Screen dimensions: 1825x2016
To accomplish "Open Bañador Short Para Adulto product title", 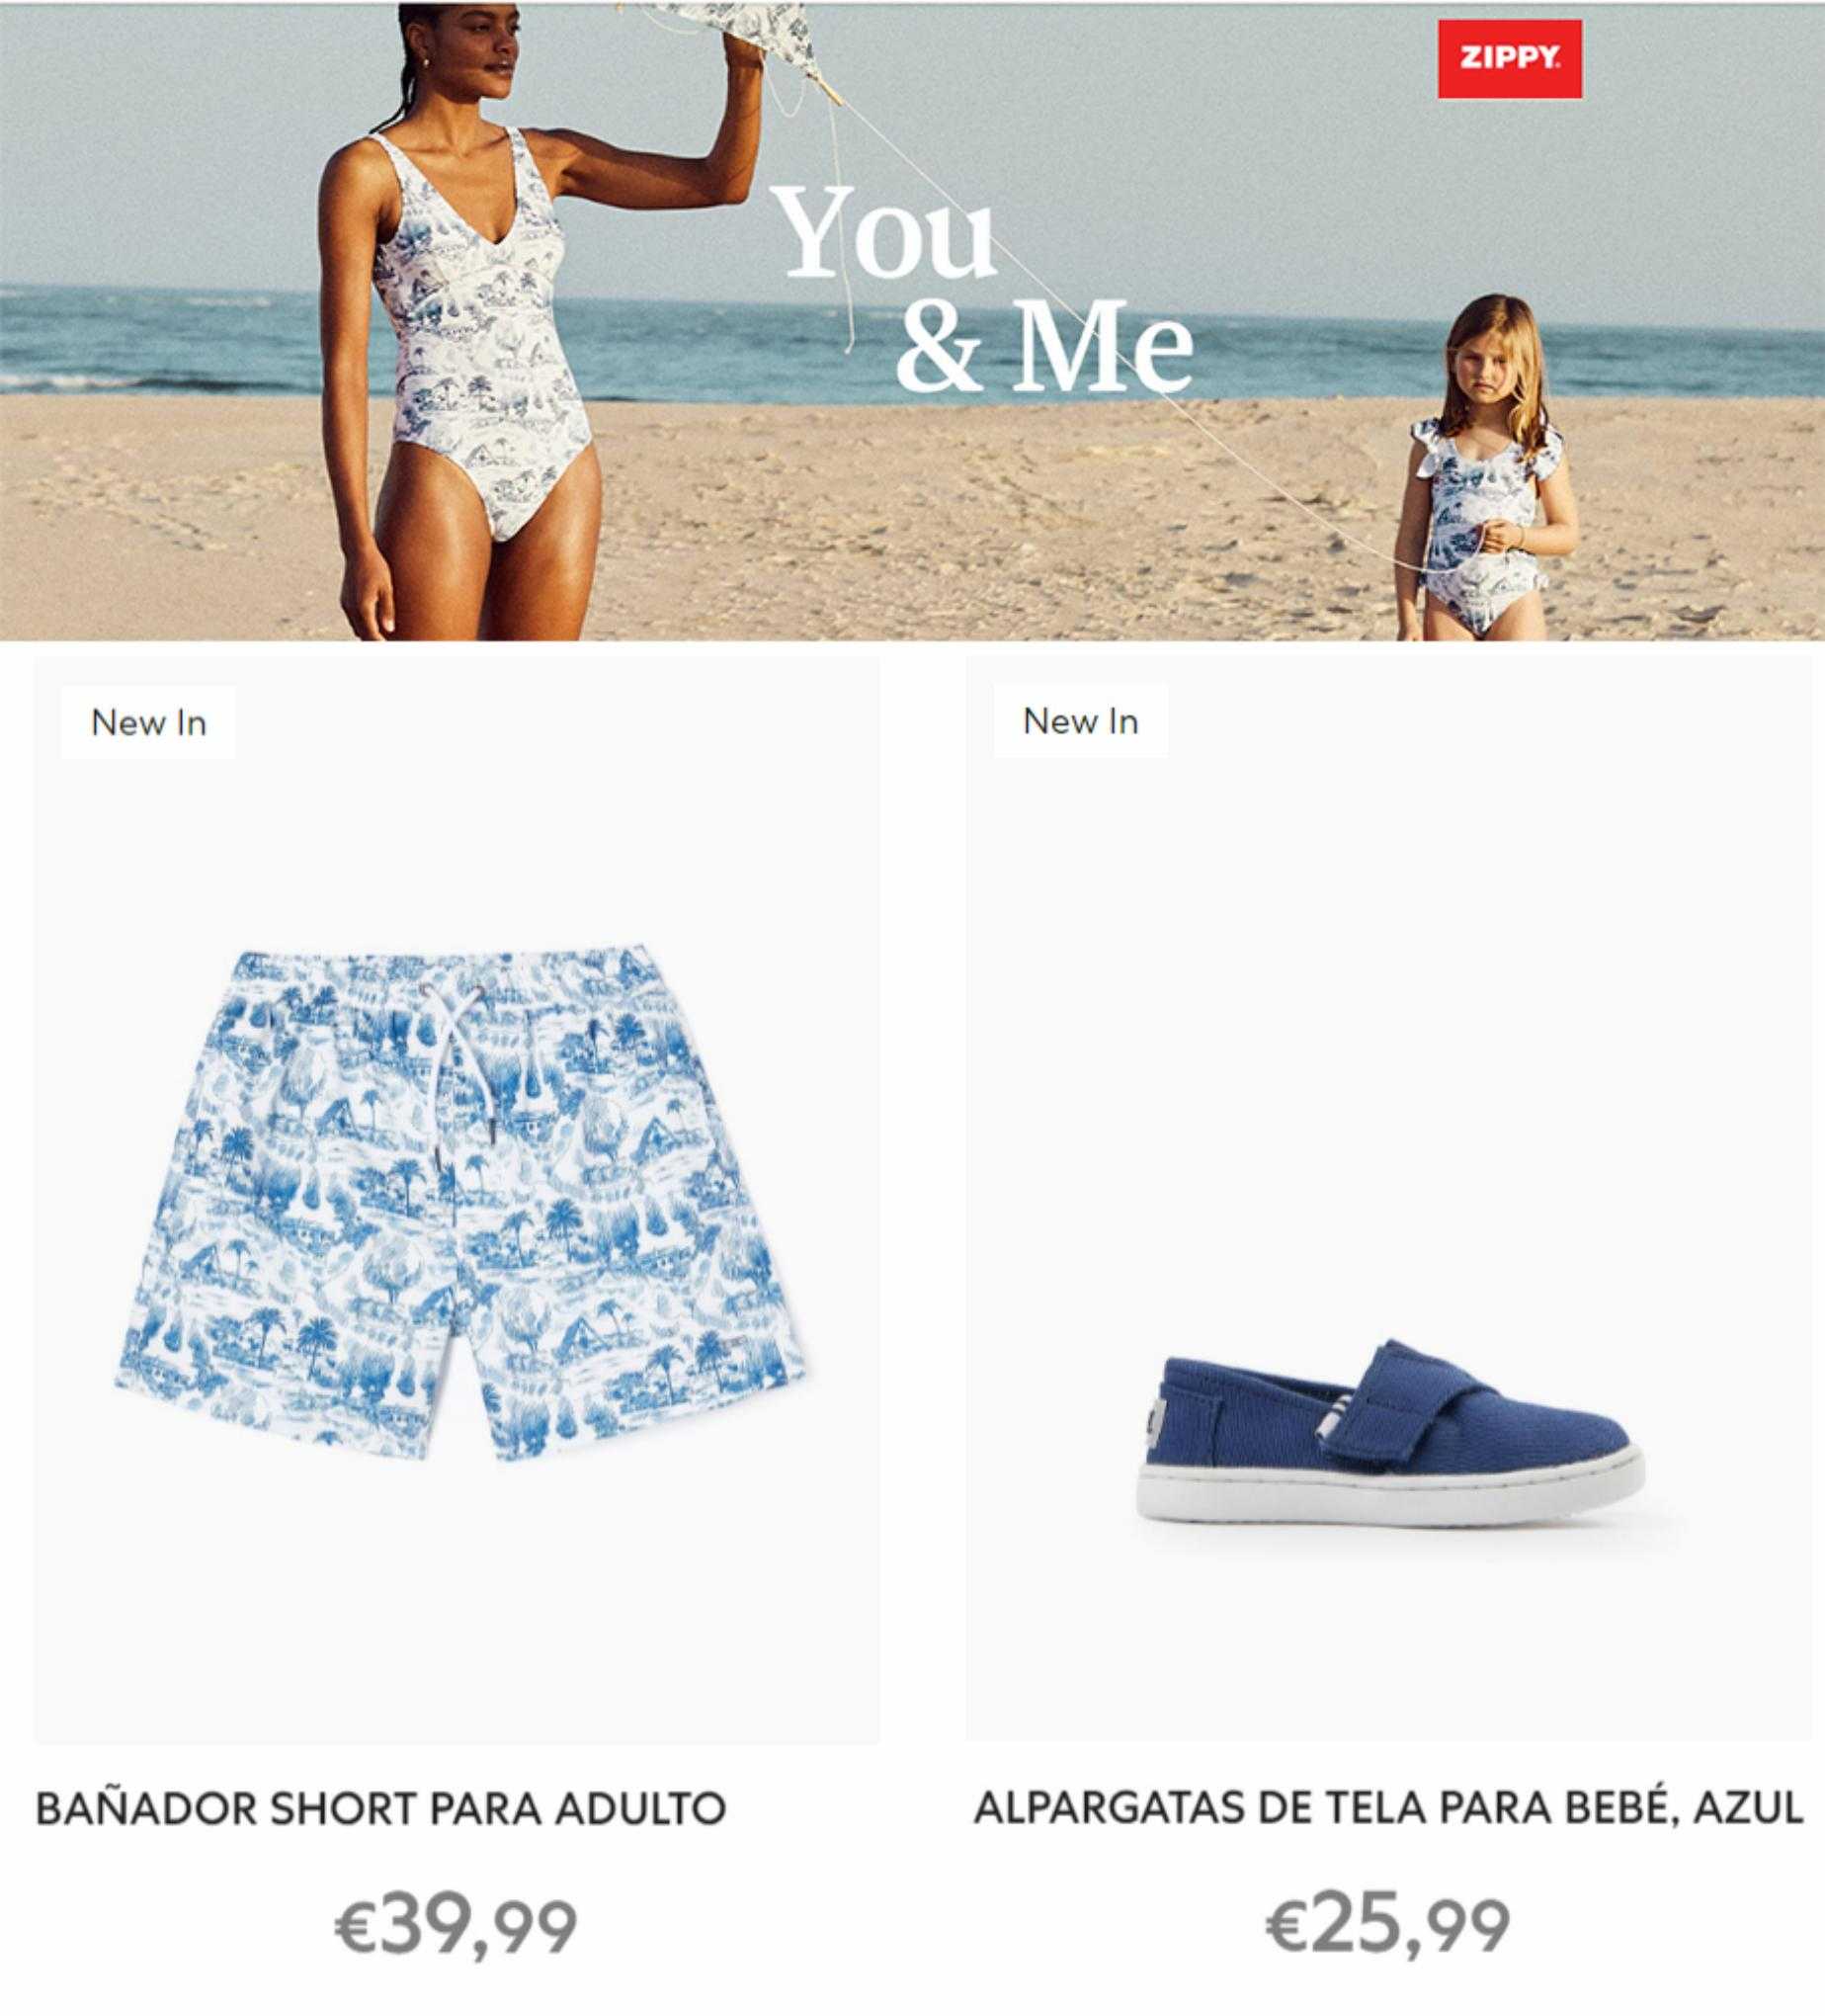I will pyautogui.click(x=381, y=1809).
